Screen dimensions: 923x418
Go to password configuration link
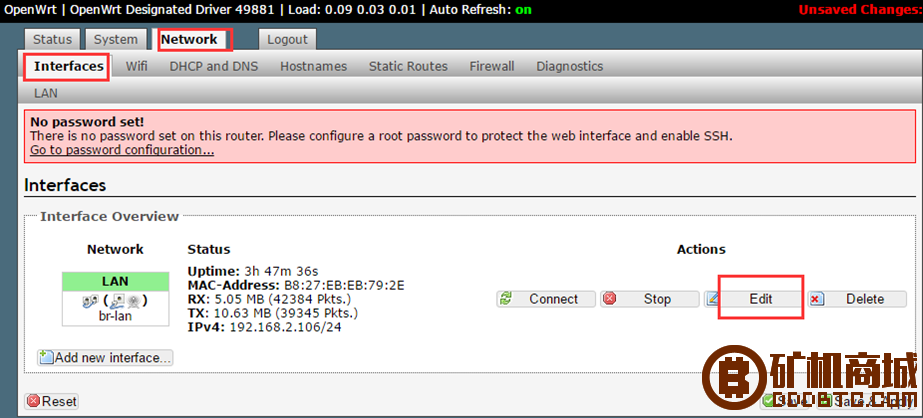tap(122, 150)
